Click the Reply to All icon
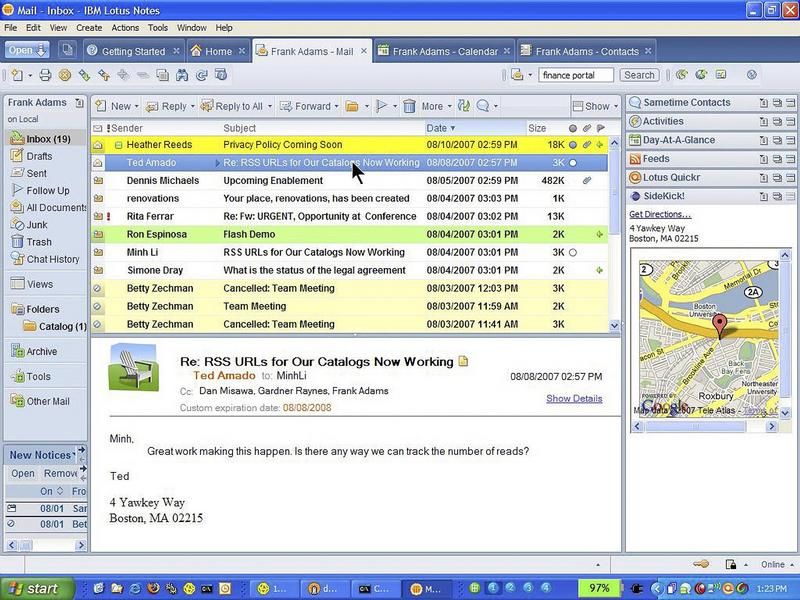The height and width of the screenshot is (600, 800). click(206, 105)
